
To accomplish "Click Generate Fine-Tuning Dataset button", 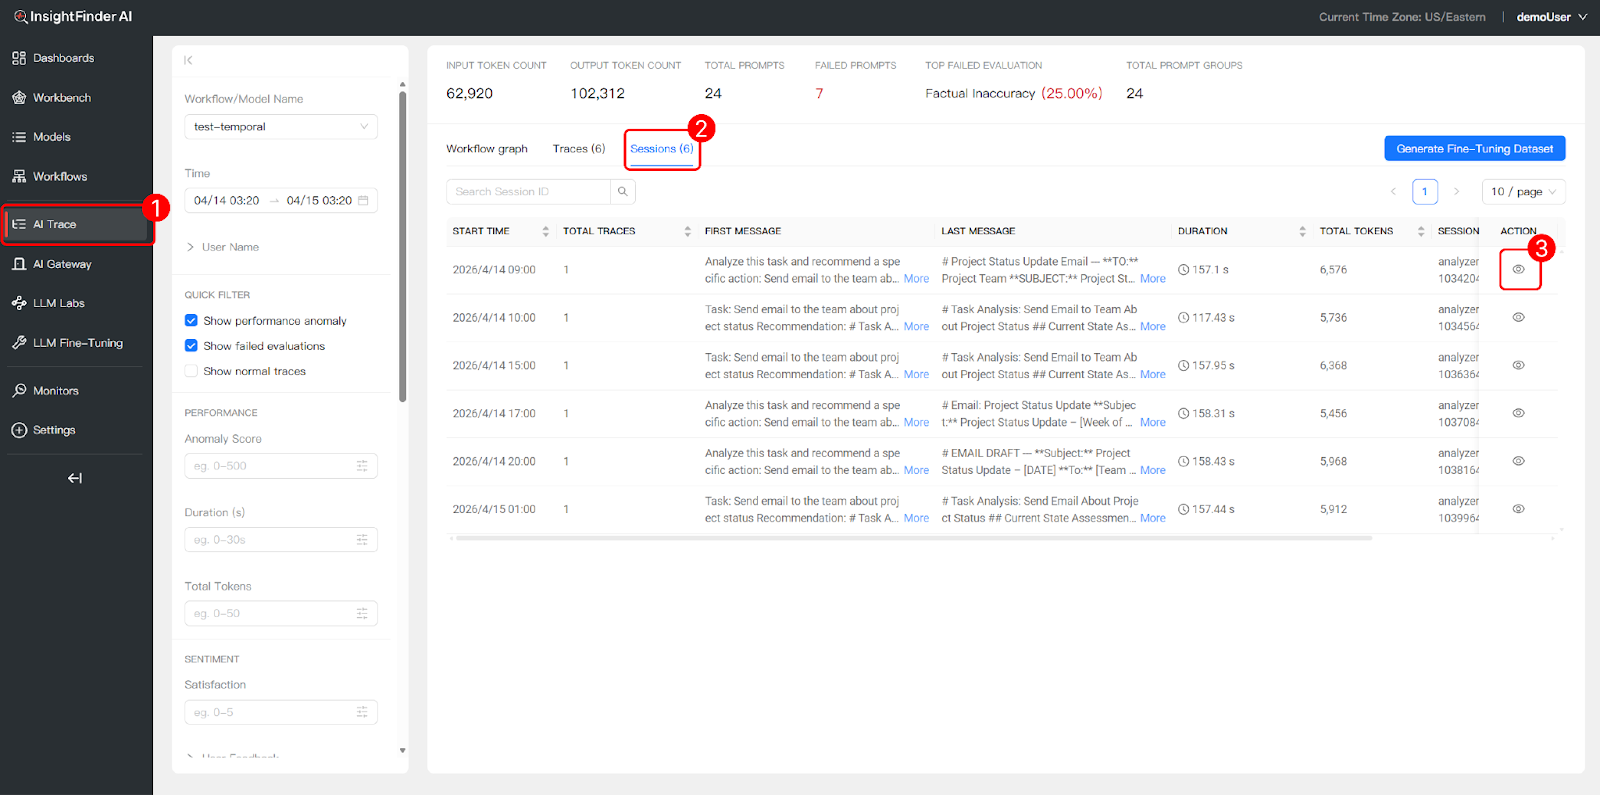I will [1474, 149].
